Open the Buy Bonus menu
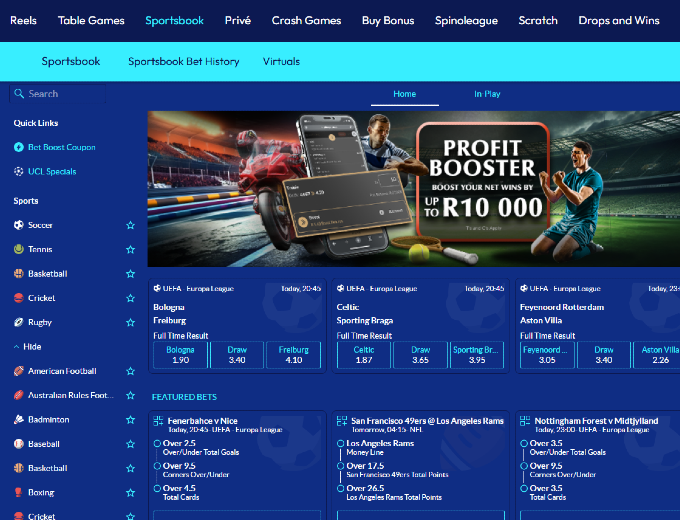Screen dimensions: 680x520 pyautogui.click(x=388, y=20)
